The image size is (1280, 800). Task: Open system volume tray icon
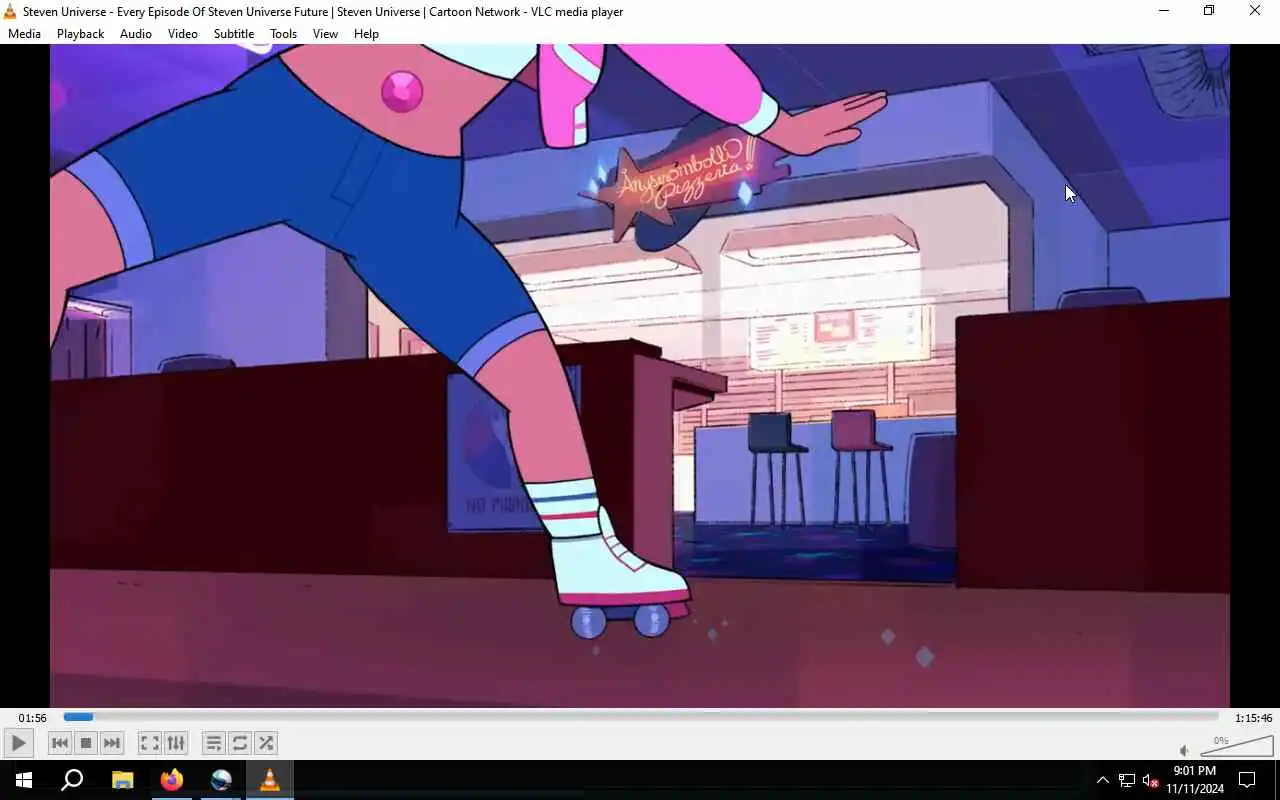[1150, 780]
